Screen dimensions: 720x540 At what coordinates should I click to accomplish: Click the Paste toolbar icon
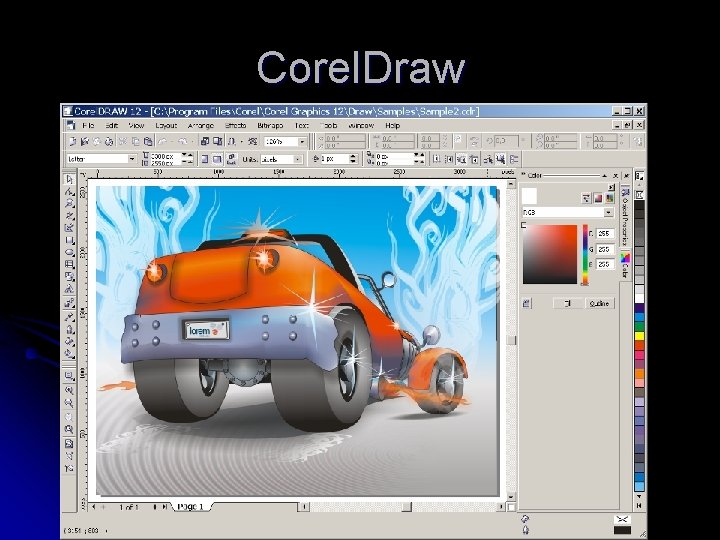coord(148,141)
